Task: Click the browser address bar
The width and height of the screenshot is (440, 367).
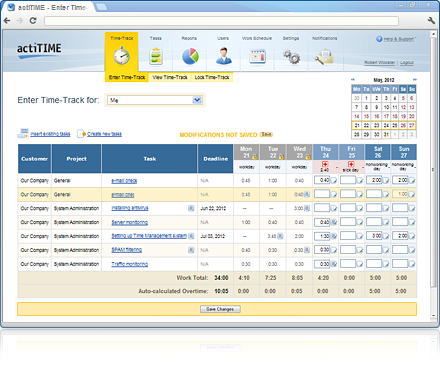Action: point(221,21)
